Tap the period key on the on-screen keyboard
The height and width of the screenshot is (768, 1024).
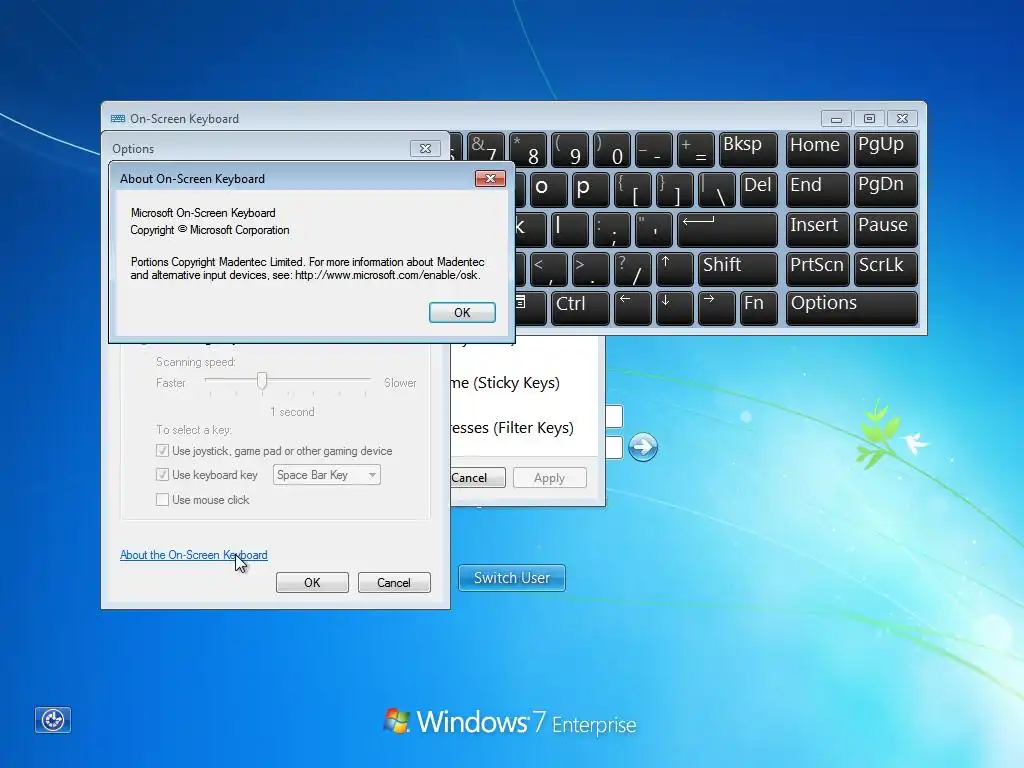point(590,269)
